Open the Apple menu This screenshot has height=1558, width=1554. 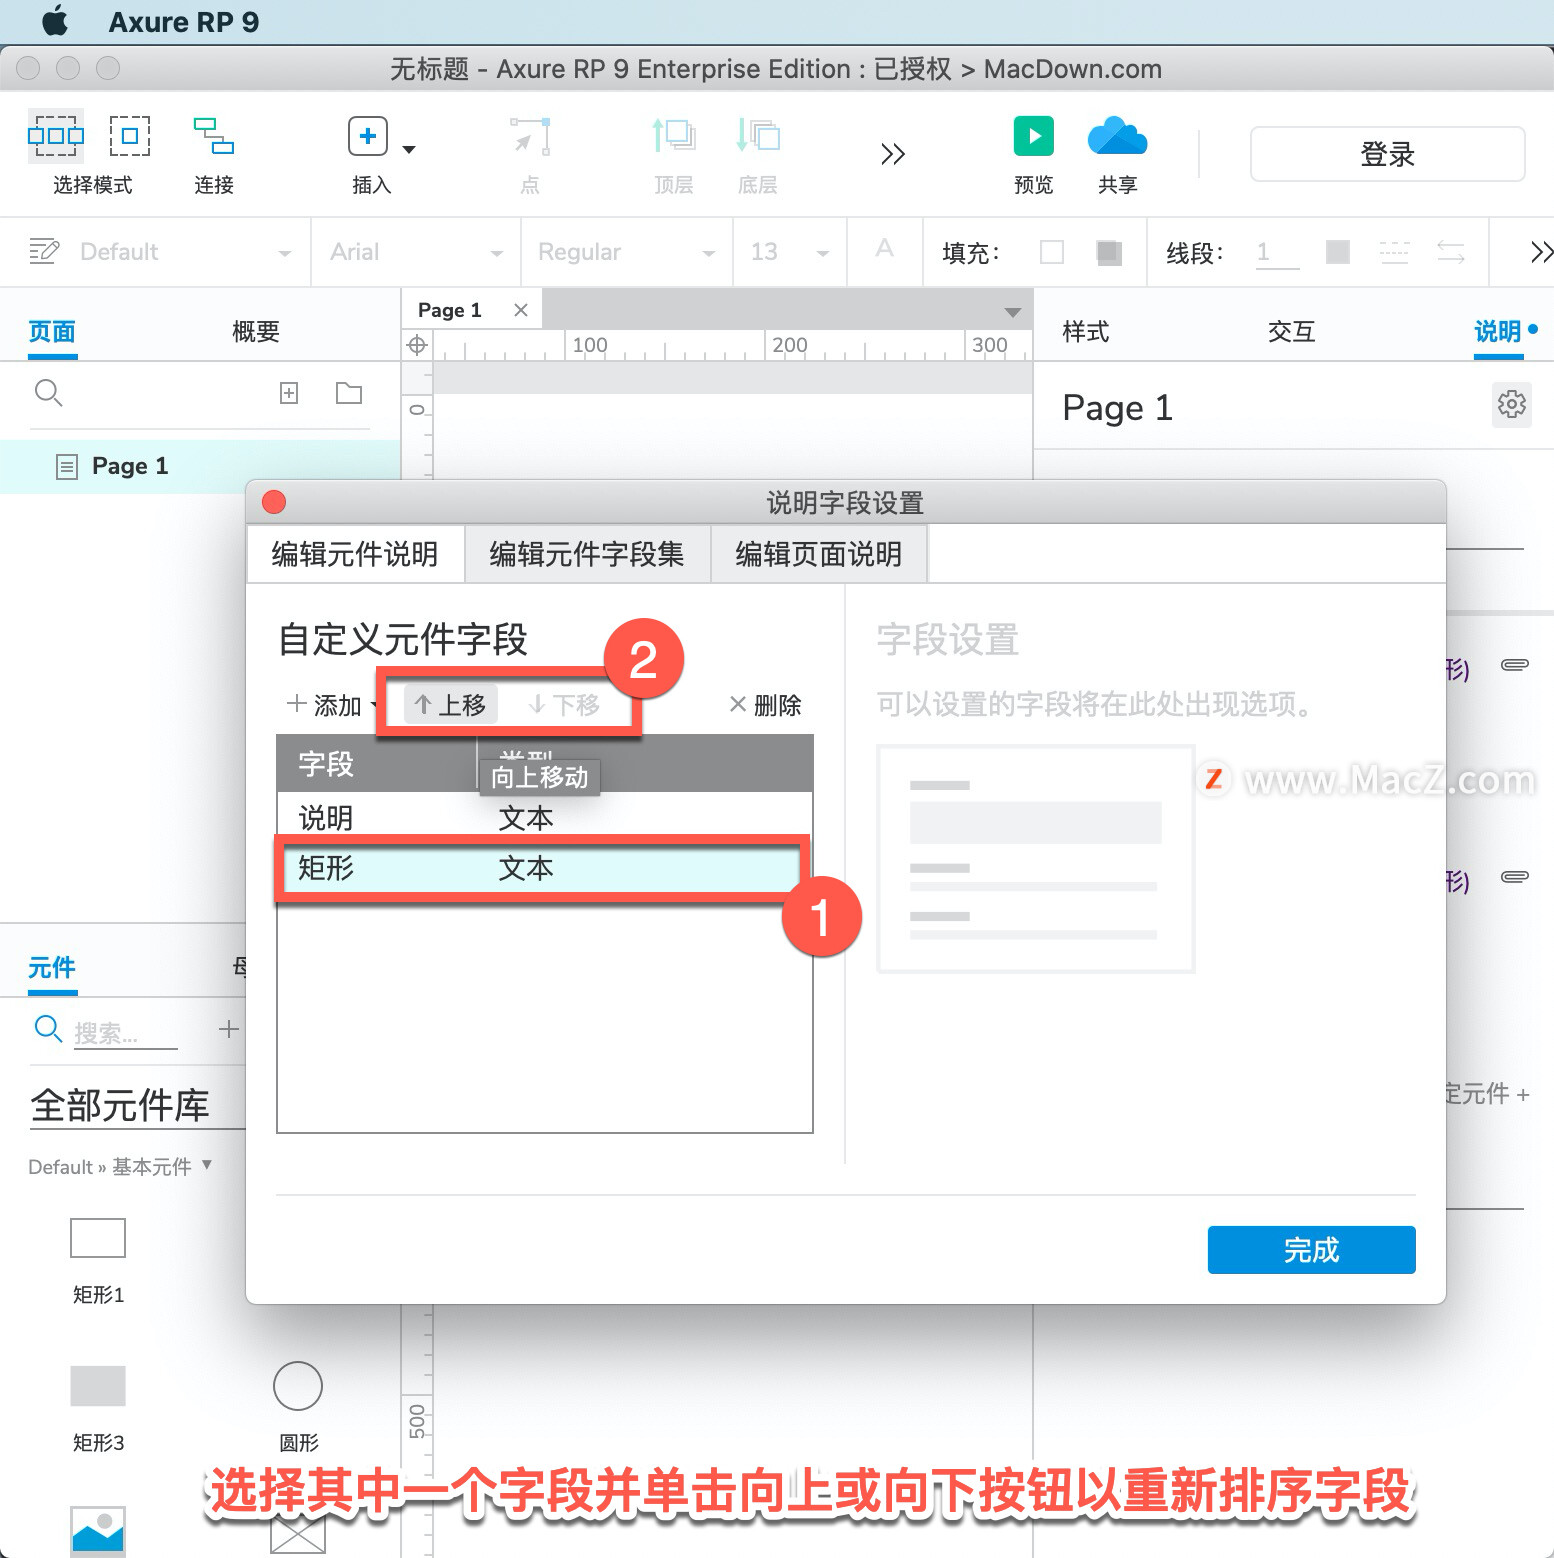pos(56,21)
